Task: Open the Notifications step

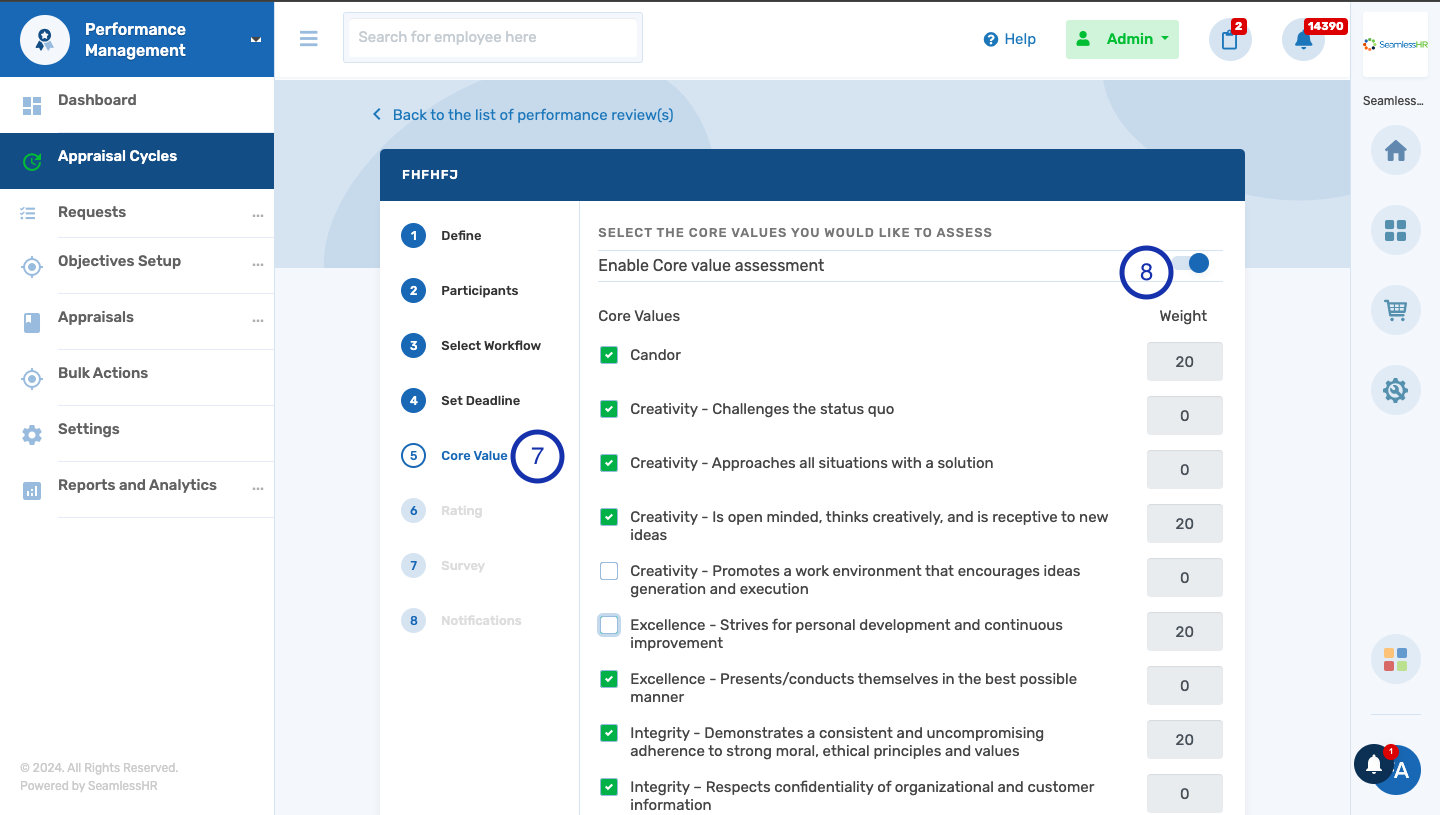Action: (x=481, y=621)
